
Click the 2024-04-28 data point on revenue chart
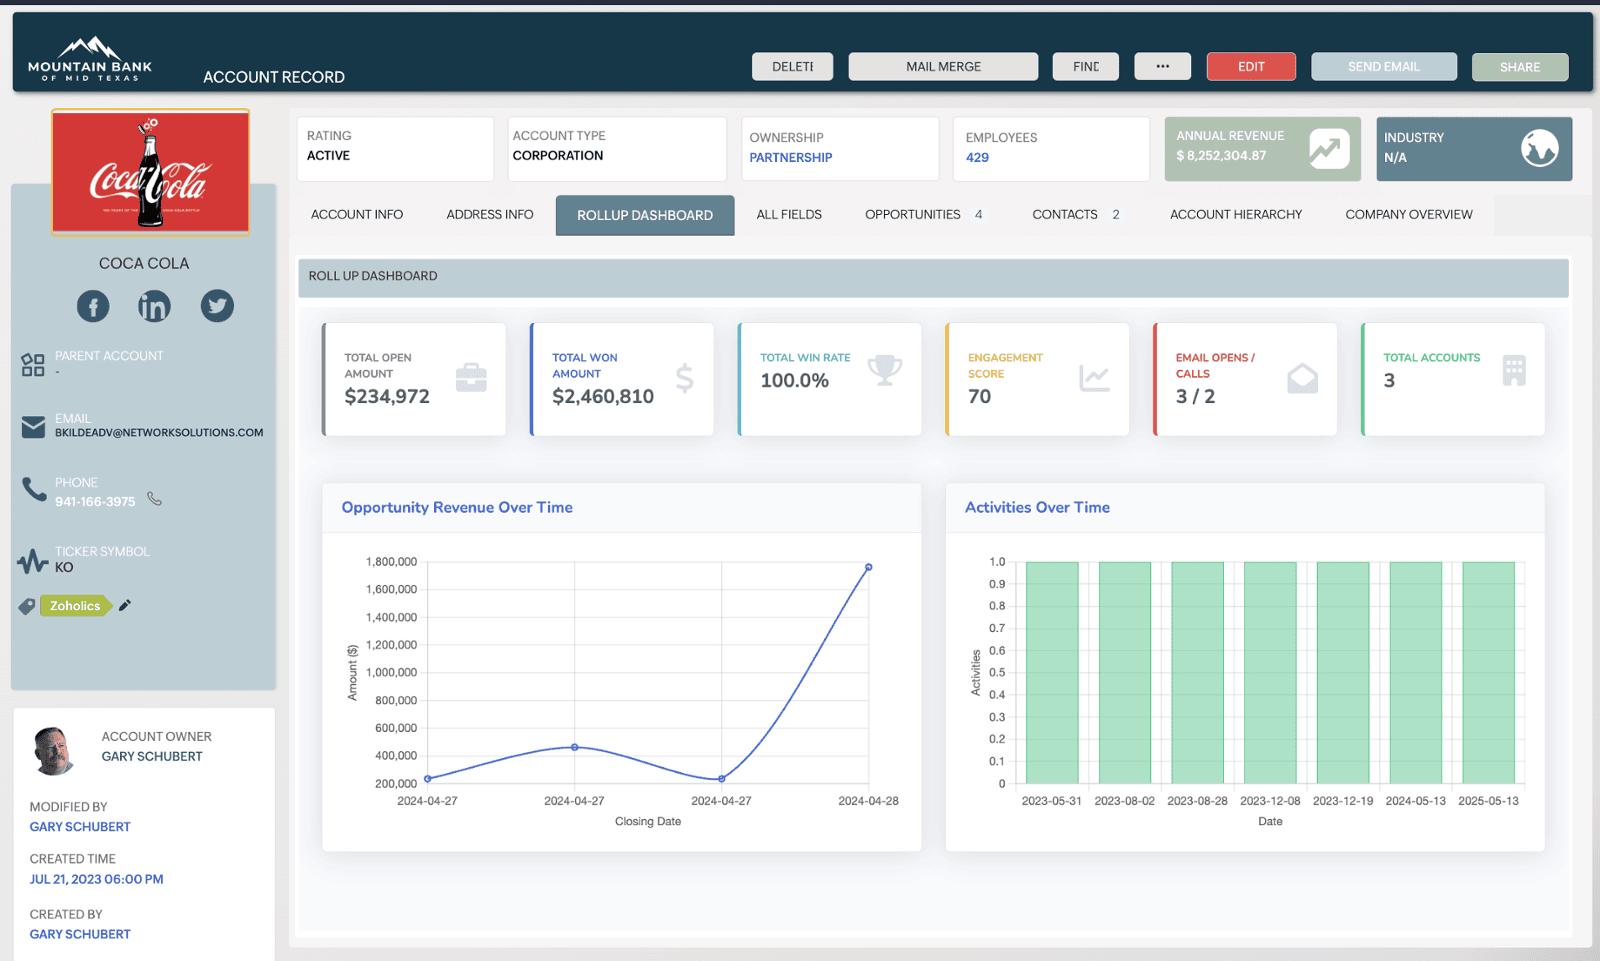pyautogui.click(x=868, y=567)
